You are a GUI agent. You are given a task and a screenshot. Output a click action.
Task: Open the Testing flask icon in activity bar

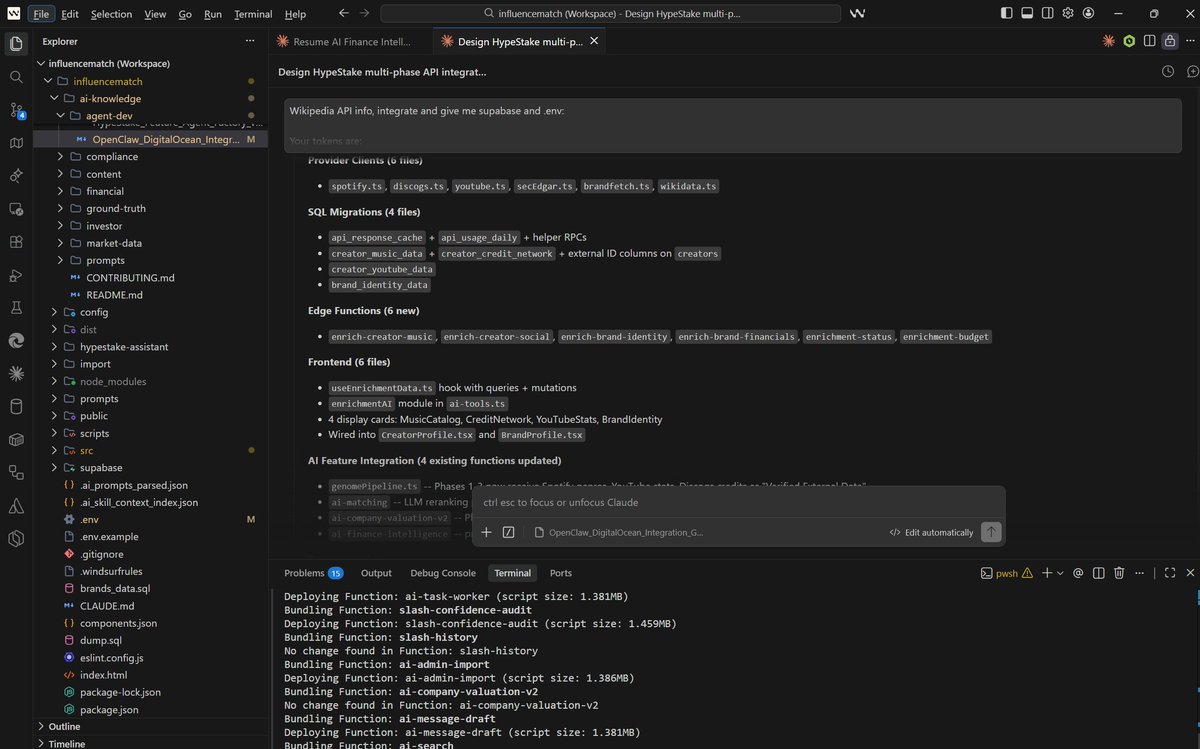(16, 307)
